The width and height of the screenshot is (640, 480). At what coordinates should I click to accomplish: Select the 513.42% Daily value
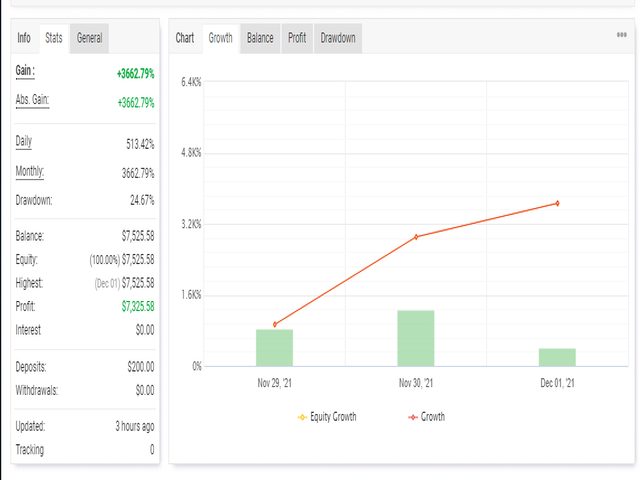[140, 144]
